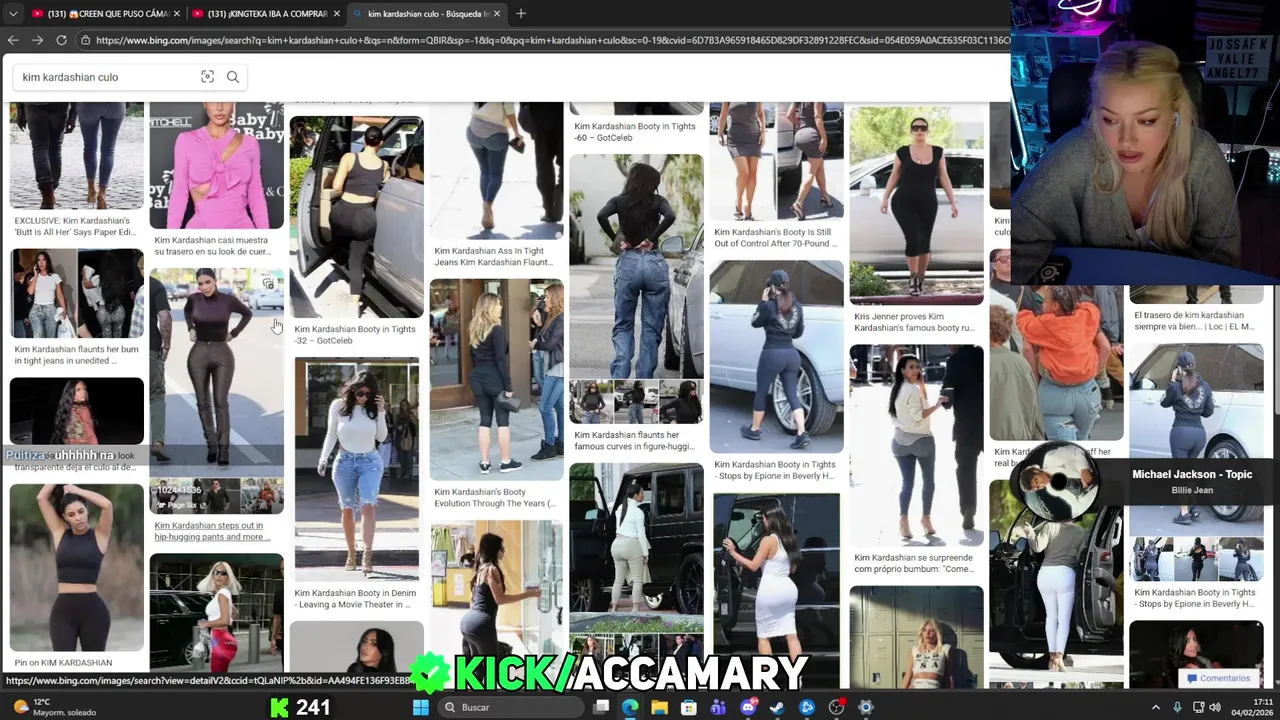
Task: Open Teams icon on taskbar
Action: [x=718, y=707]
